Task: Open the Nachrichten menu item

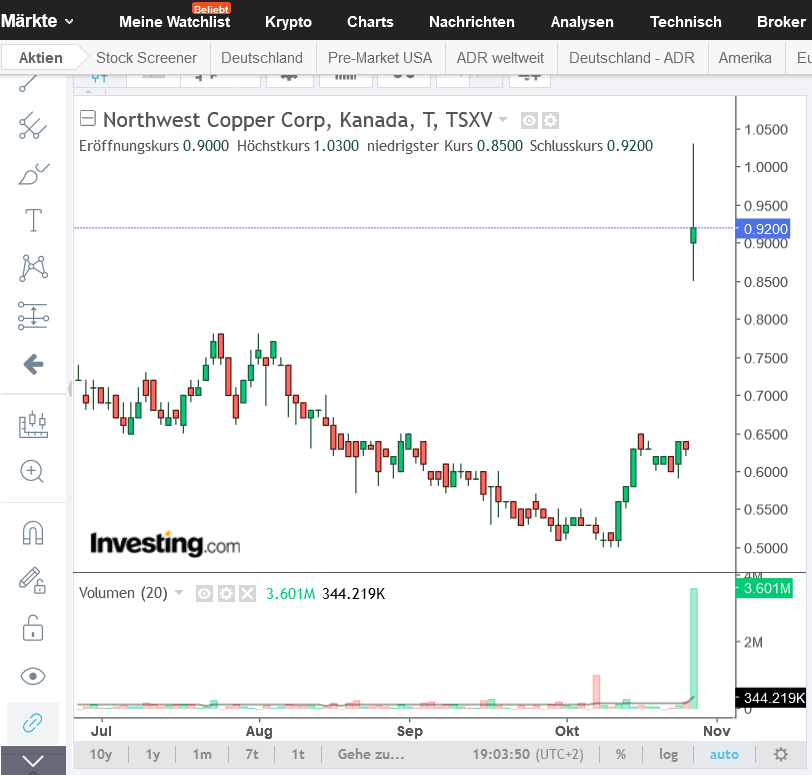Action: point(472,22)
